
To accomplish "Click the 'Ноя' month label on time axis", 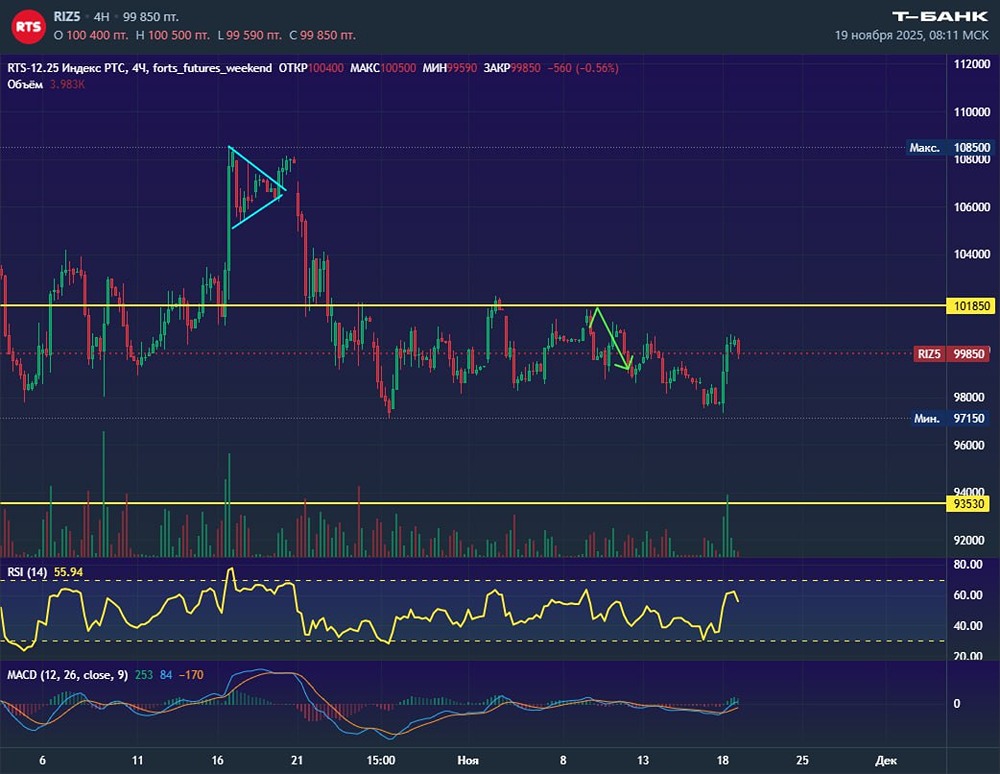I will (x=467, y=760).
